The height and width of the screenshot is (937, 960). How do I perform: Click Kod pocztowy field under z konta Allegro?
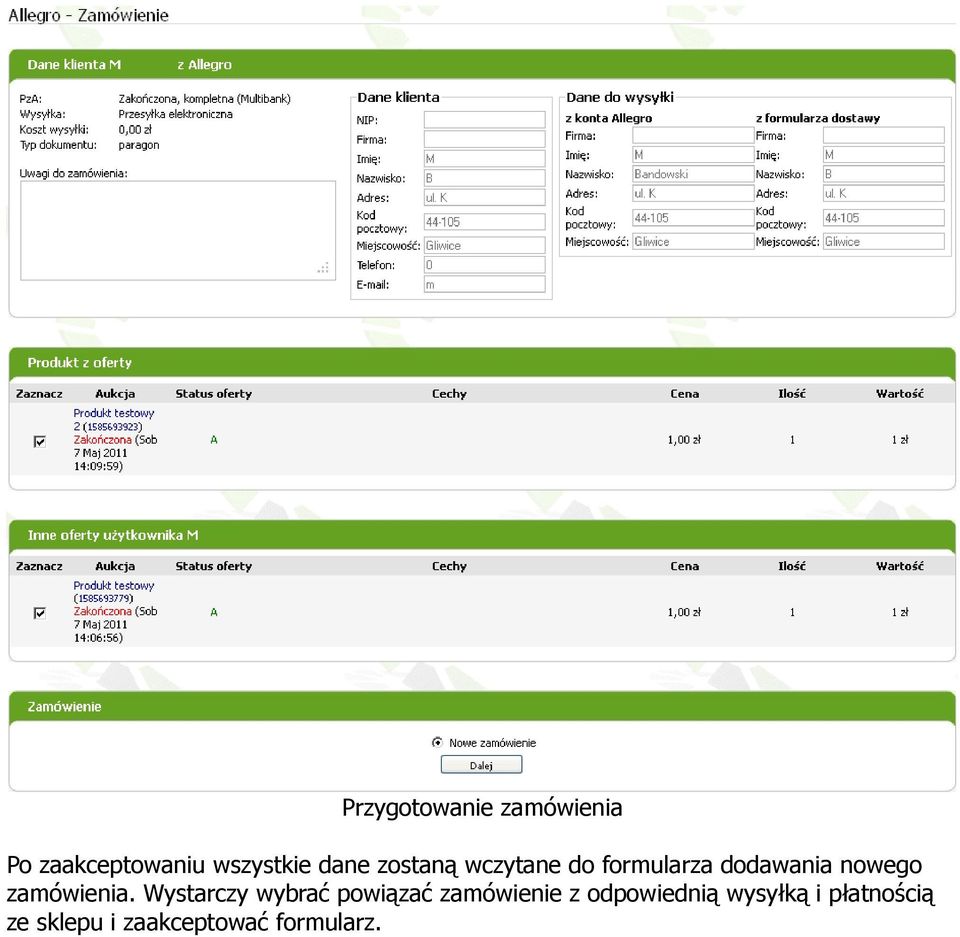pyautogui.click(x=693, y=217)
